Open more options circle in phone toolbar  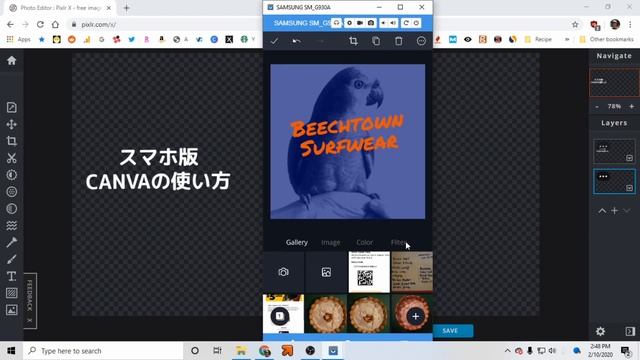pyautogui.click(x=421, y=41)
